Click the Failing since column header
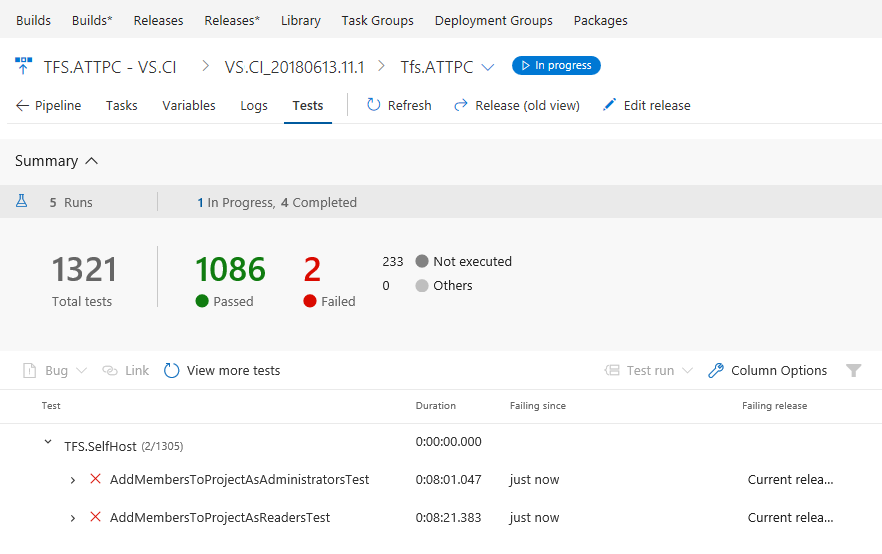 (x=538, y=406)
